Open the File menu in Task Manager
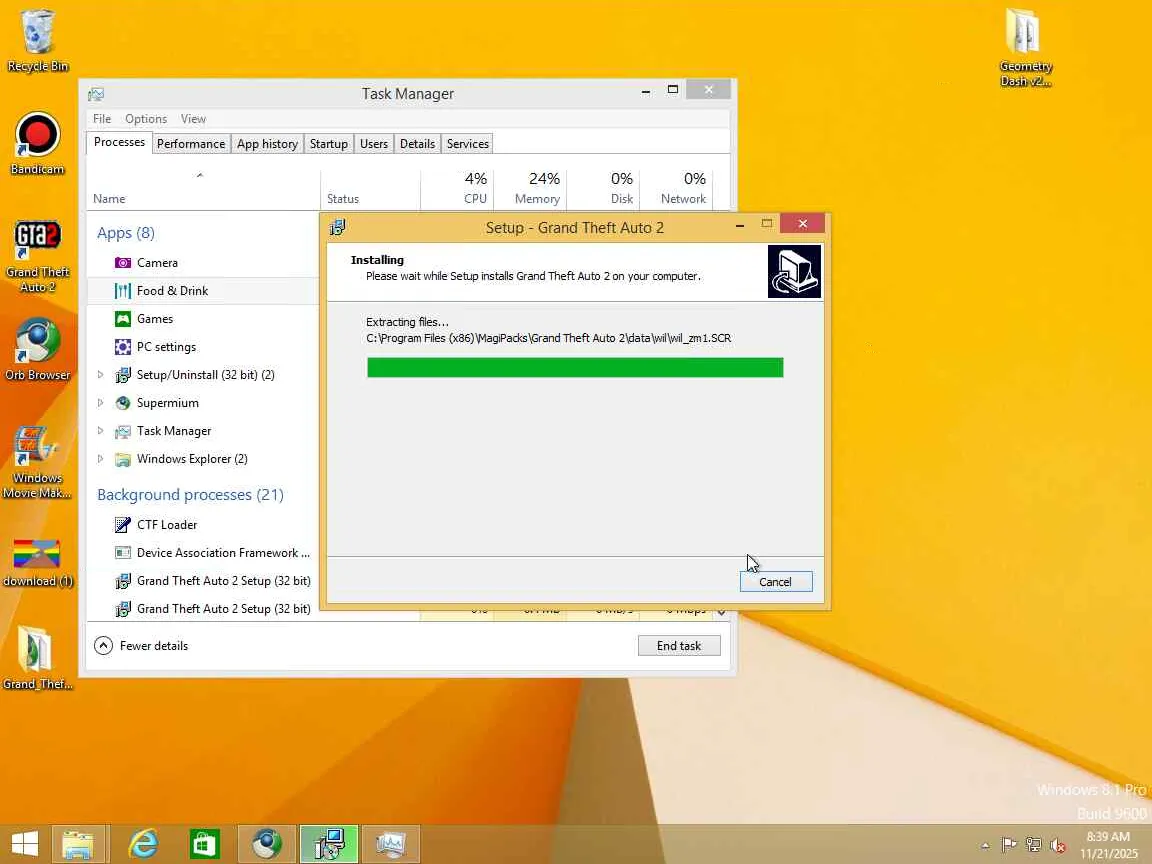Screen dimensions: 1152x864 point(101,119)
